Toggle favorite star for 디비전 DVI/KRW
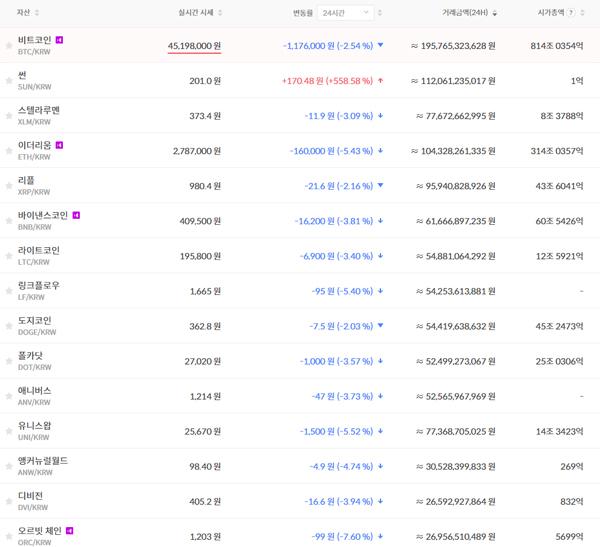Viewport: 600px width, 547px height. coord(9,501)
